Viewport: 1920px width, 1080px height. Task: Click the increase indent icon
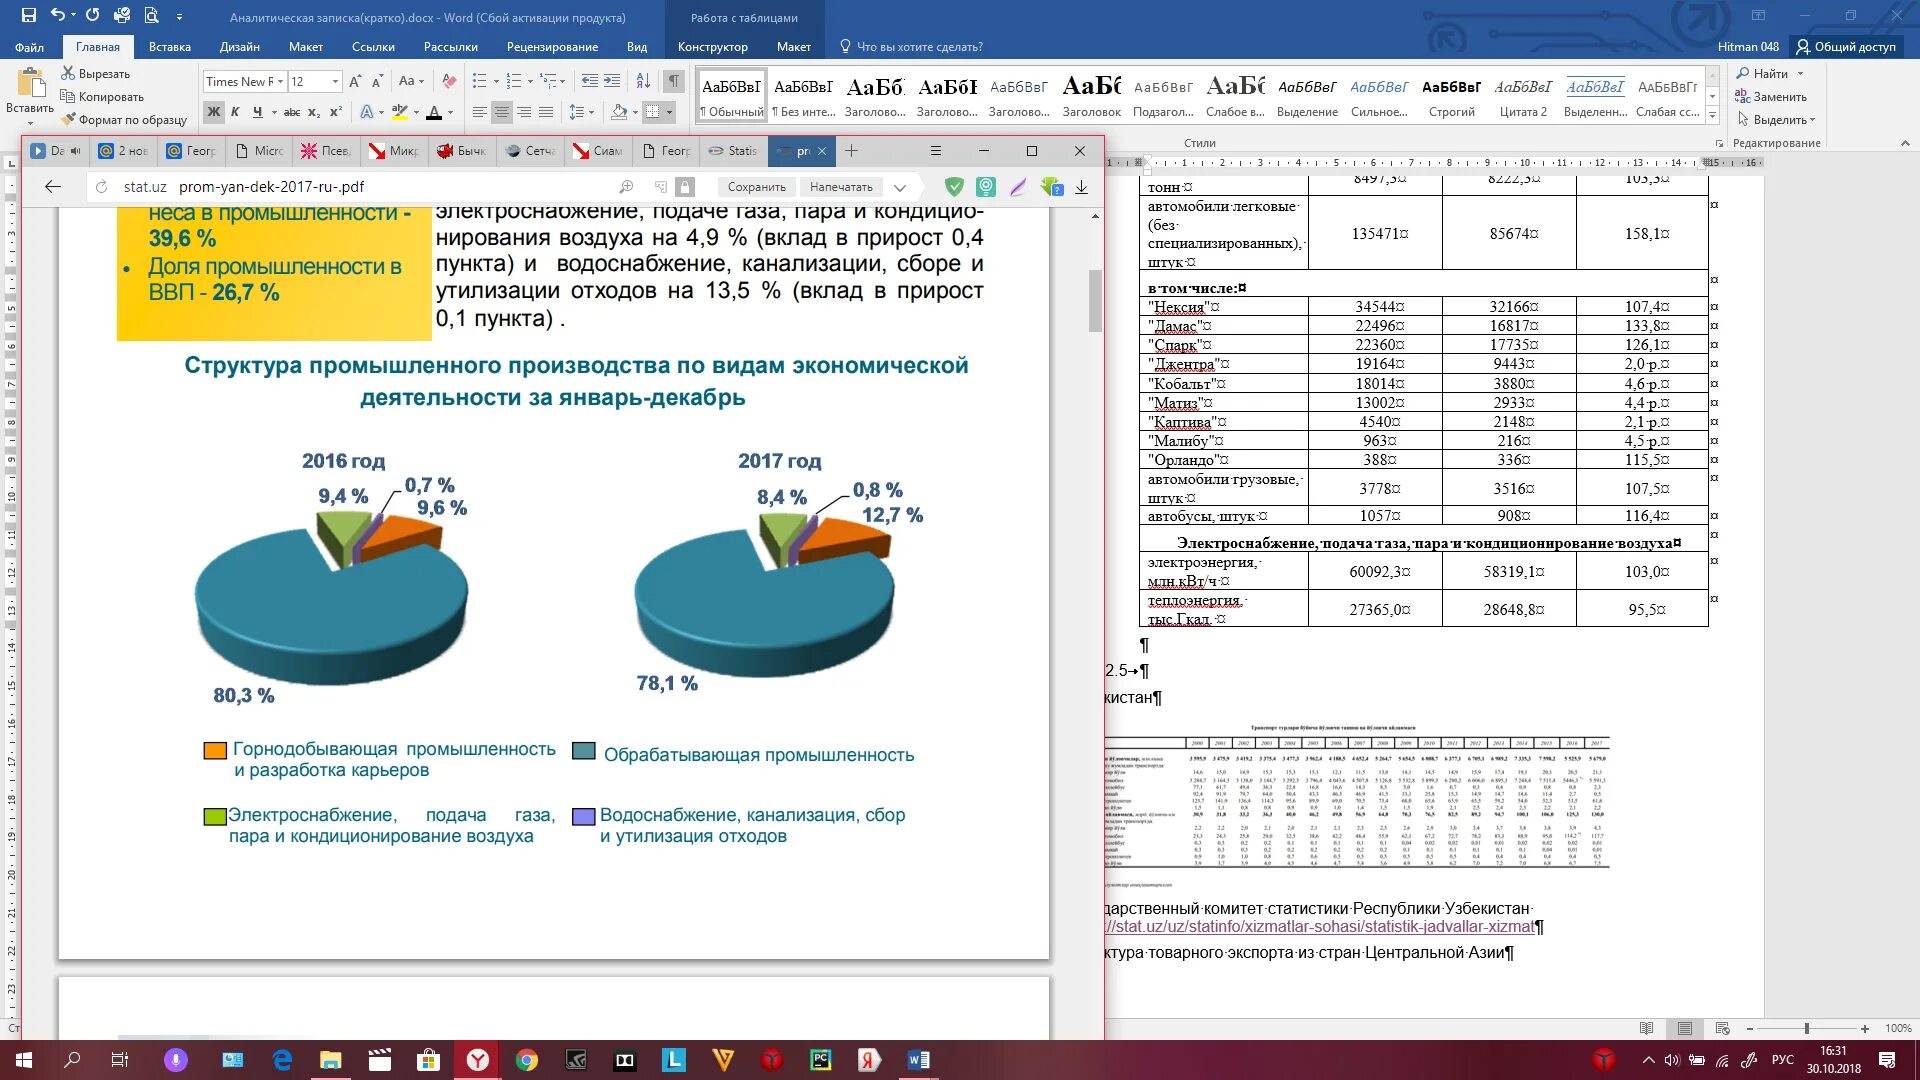click(612, 81)
